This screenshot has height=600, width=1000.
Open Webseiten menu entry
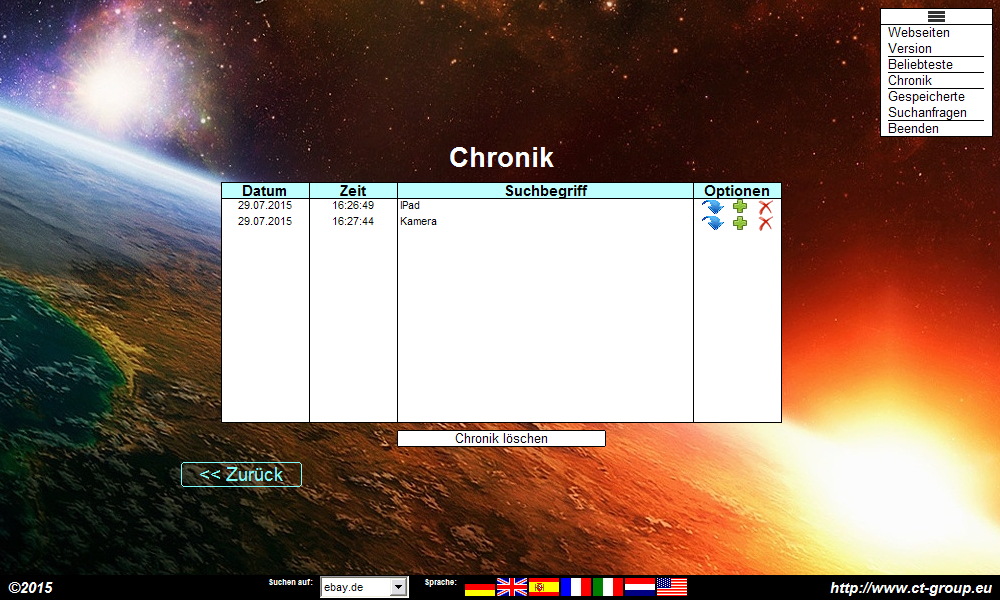pos(918,33)
